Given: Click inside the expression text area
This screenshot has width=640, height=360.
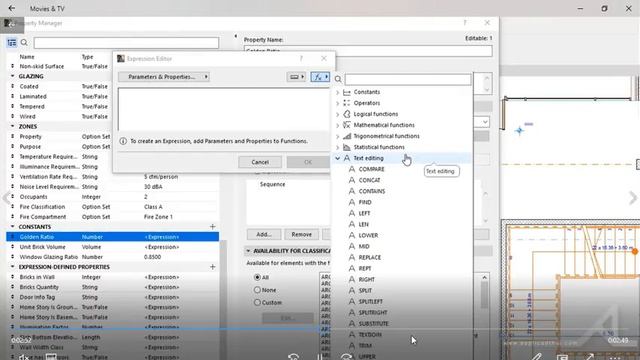Looking at the screenshot, I should pyautogui.click(x=224, y=109).
